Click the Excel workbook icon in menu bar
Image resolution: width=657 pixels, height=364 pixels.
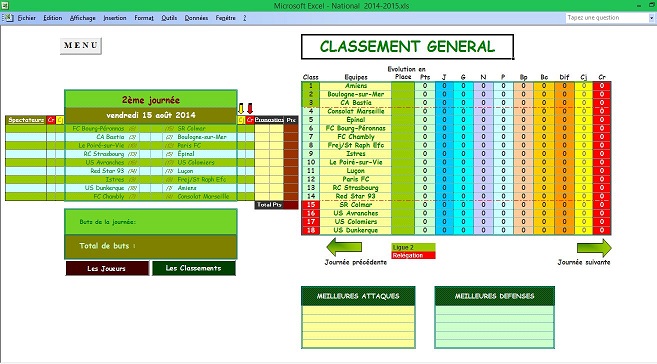8,18
